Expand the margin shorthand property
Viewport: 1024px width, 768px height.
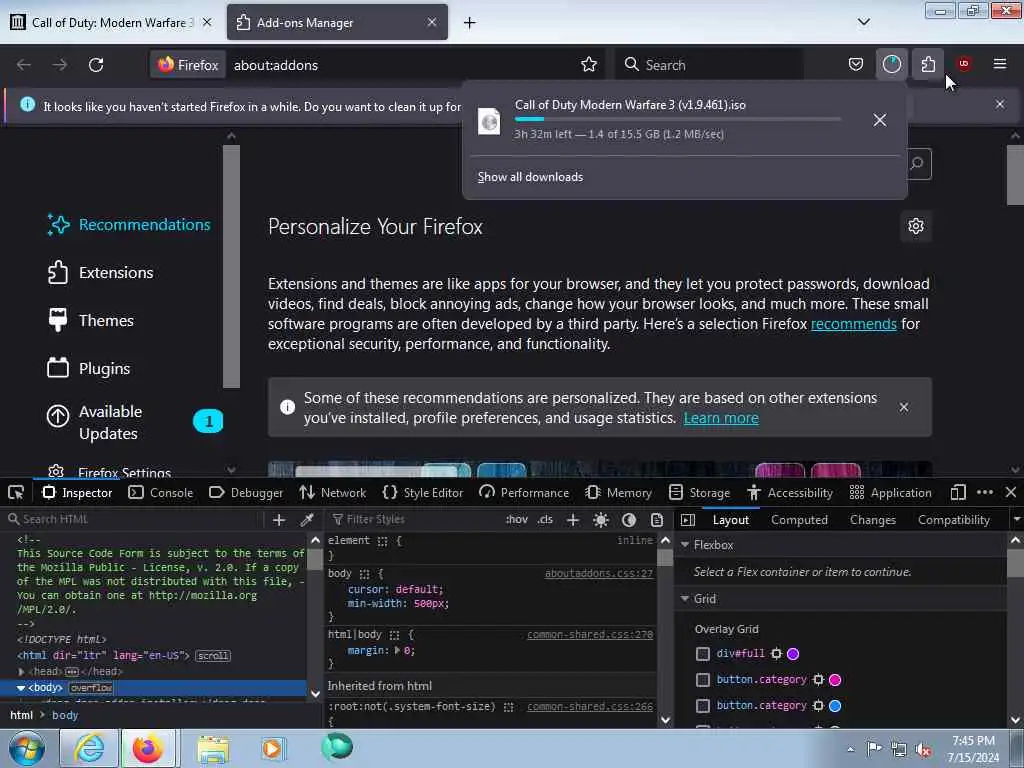coord(397,650)
